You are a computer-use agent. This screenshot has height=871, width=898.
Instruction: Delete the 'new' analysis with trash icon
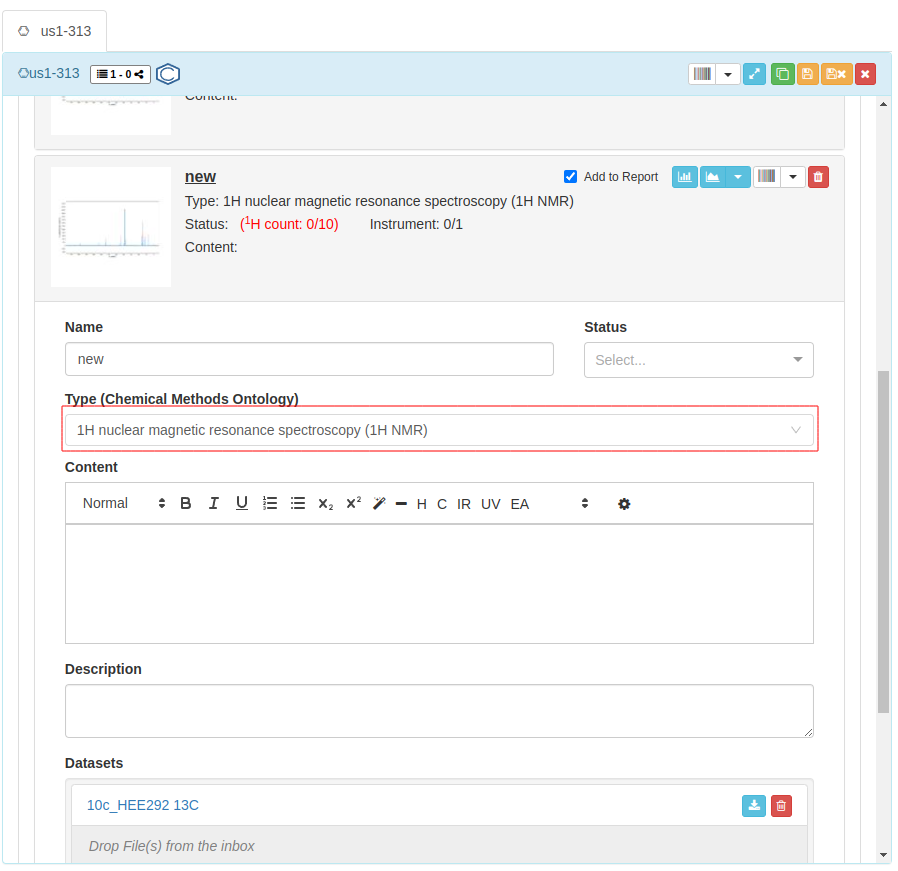tap(818, 177)
